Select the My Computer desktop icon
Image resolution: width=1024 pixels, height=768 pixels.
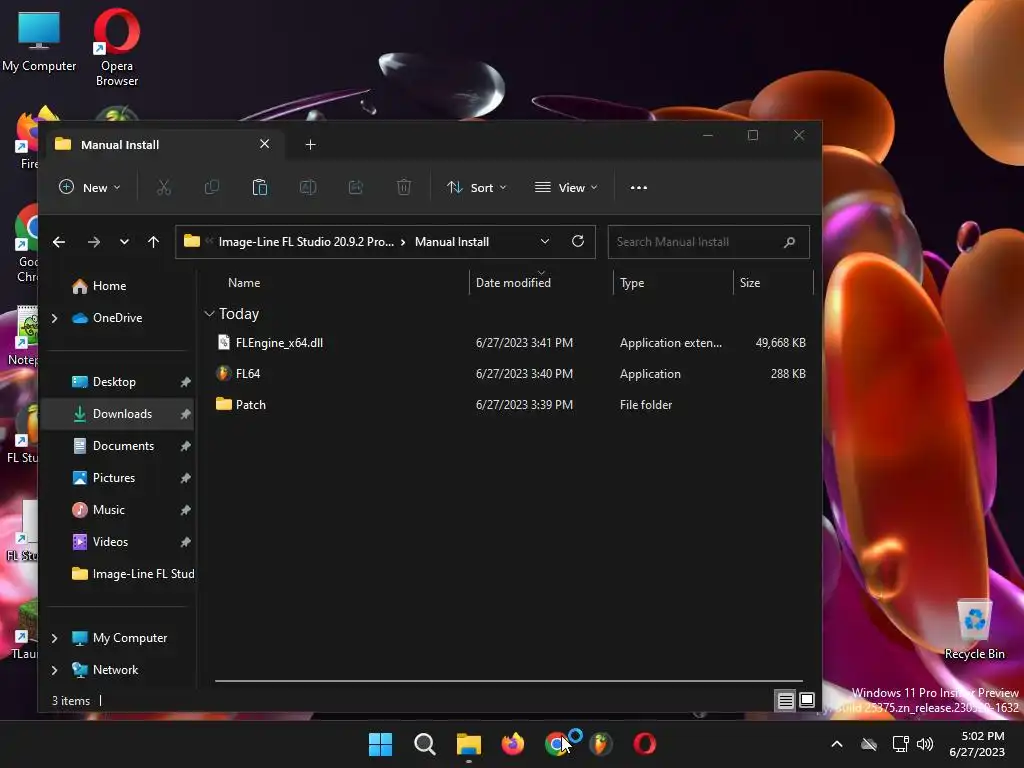[x=39, y=41]
